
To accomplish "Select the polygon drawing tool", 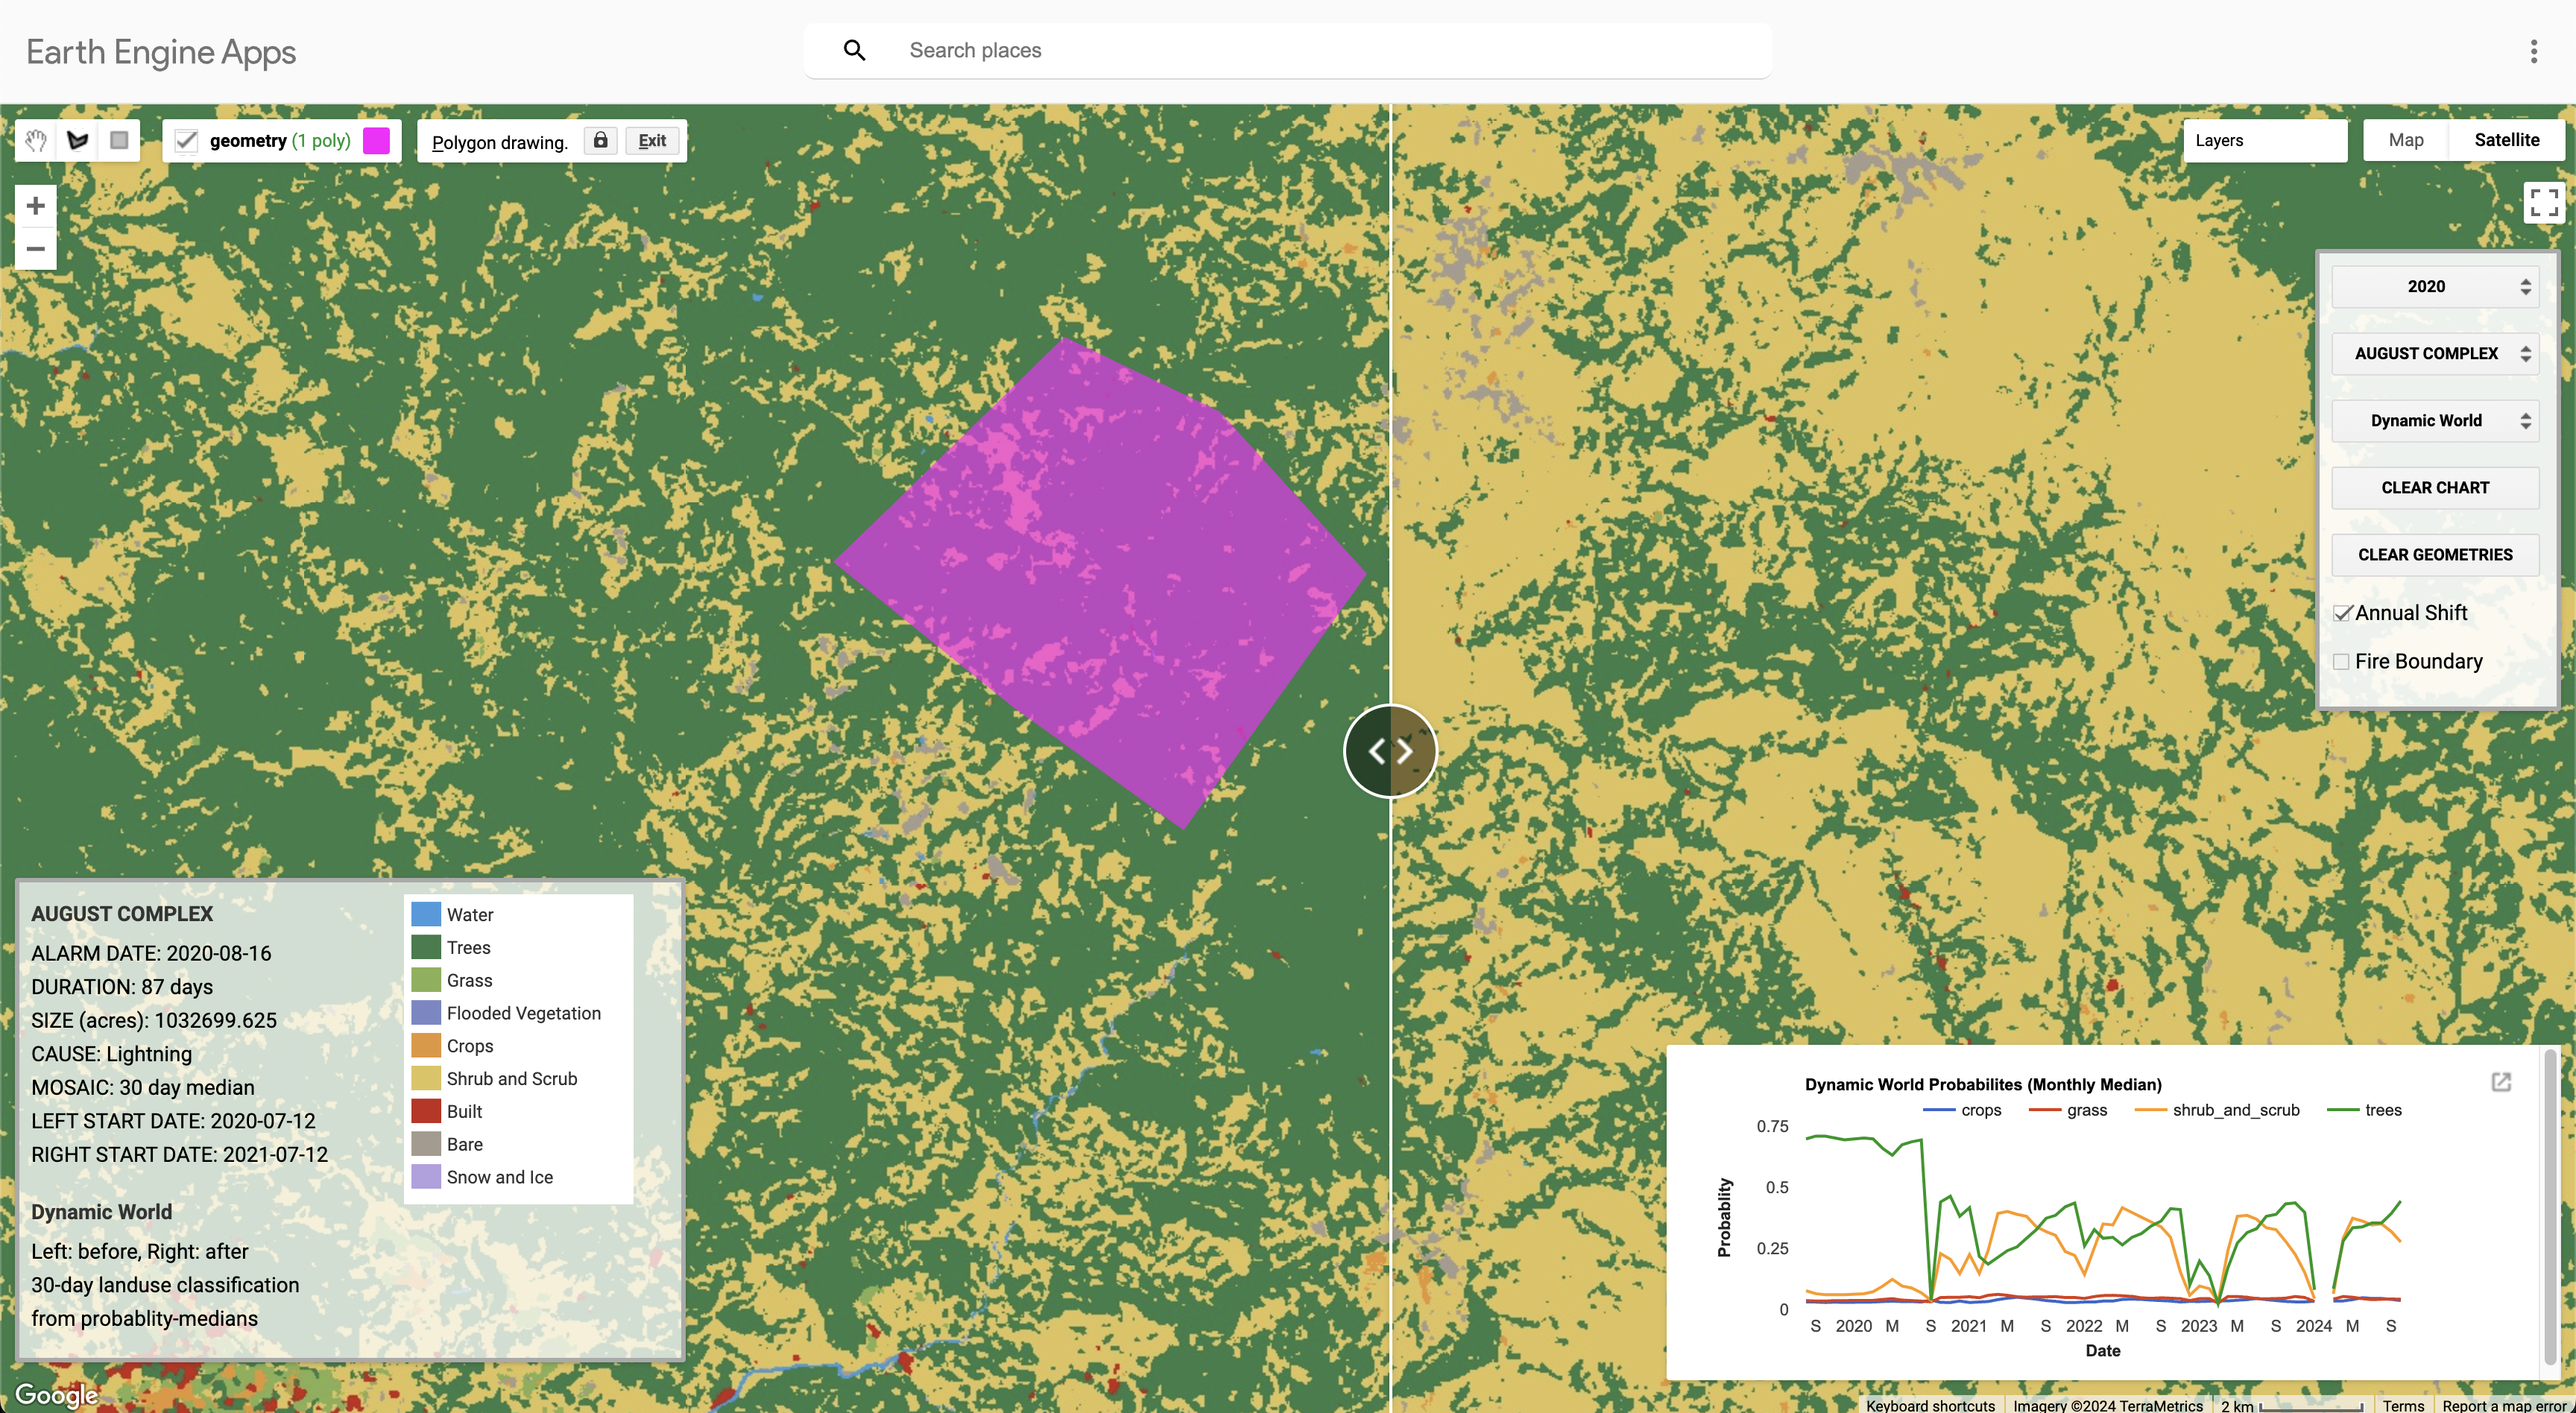I will [78, 141].
